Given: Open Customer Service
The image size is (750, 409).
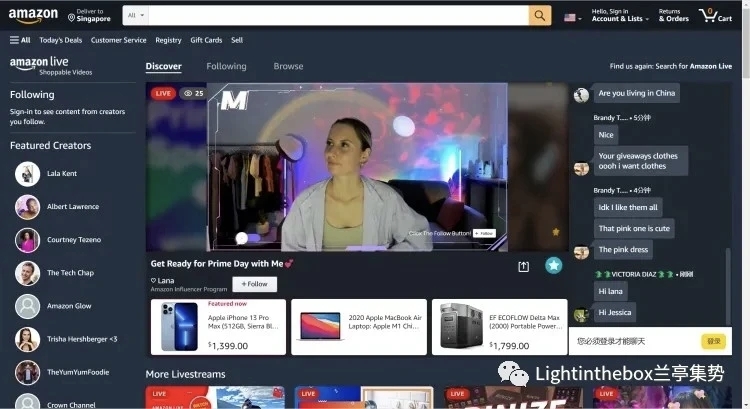Looking at the screenshot, I should coord(119,40).
